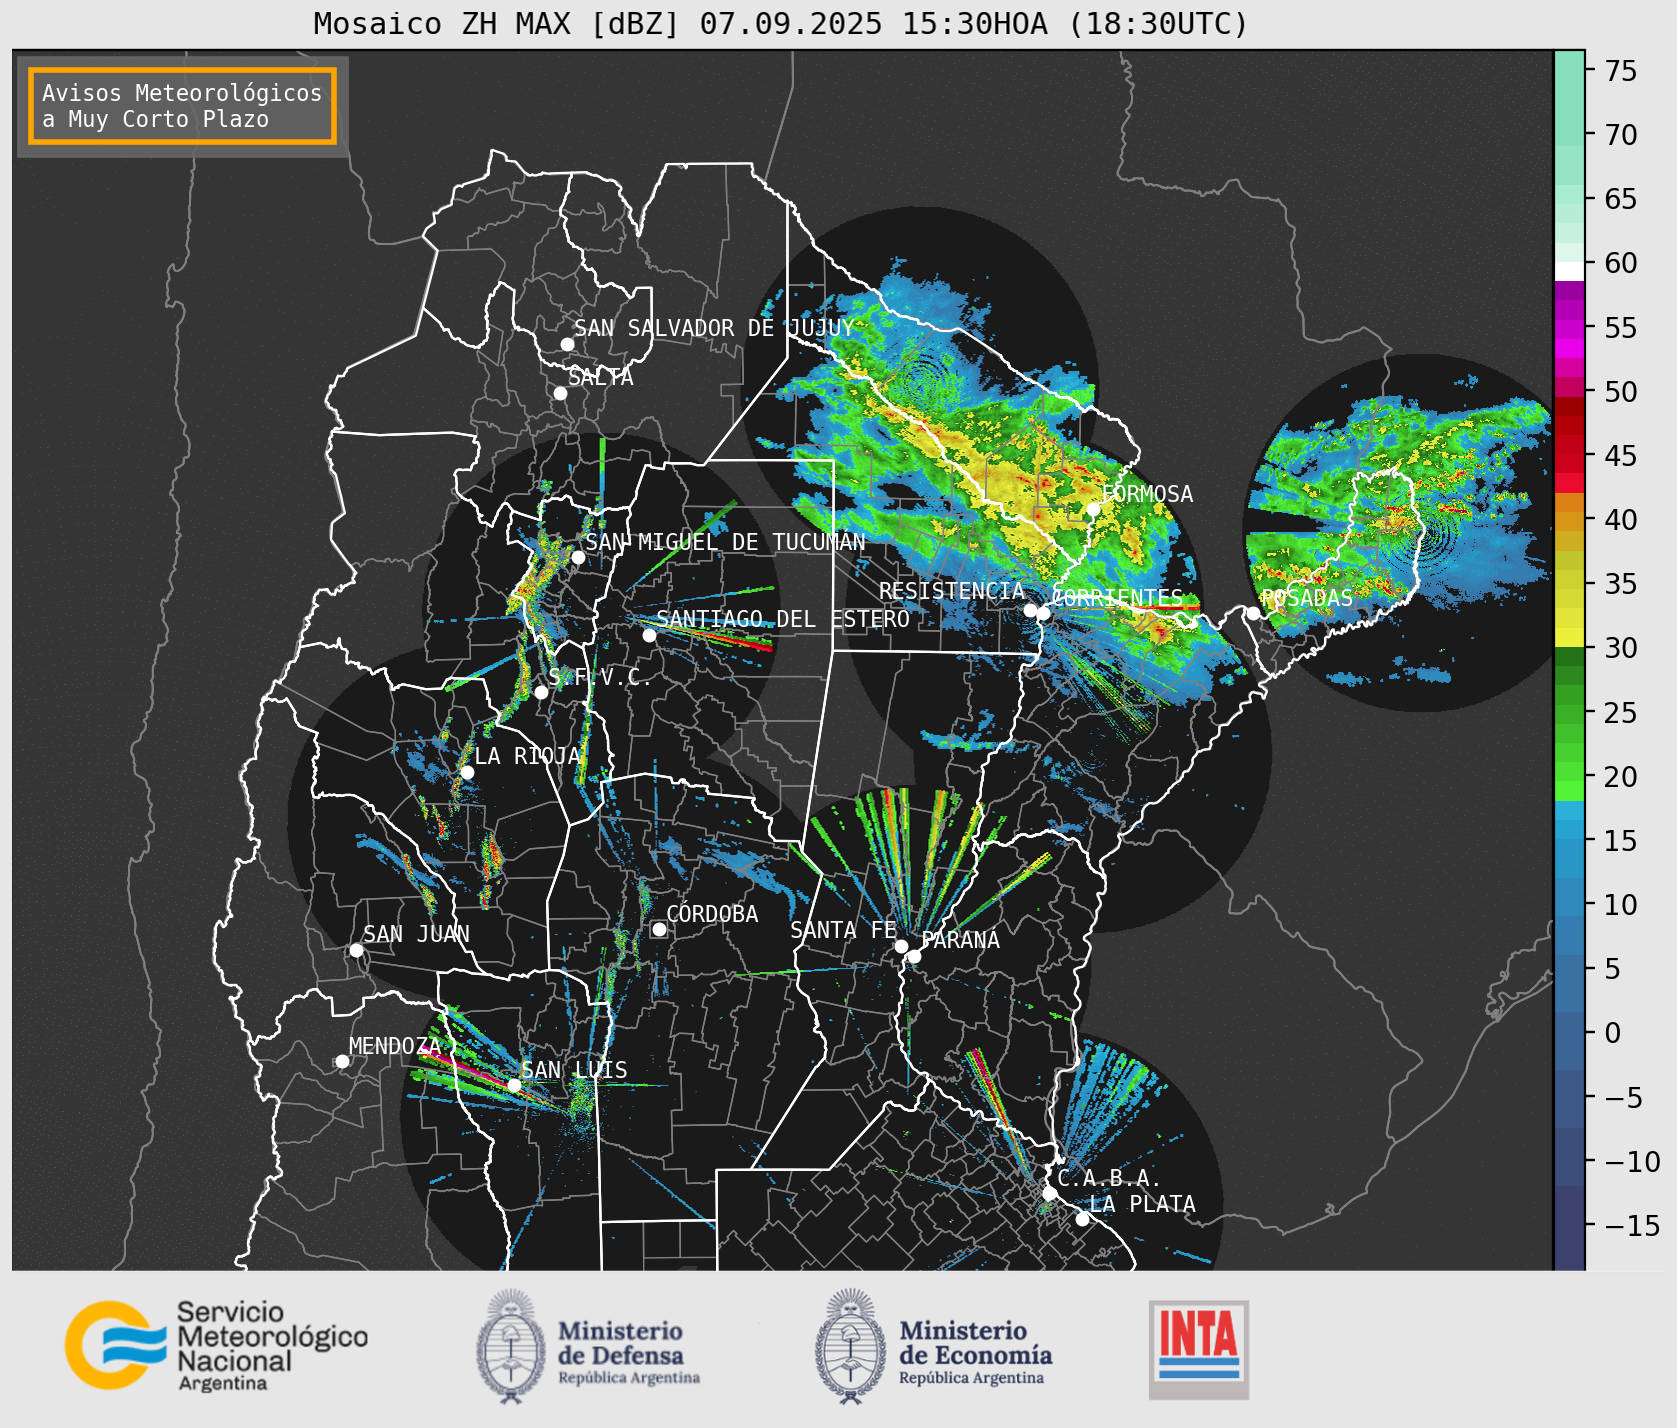This screenshot has width=1677, height=1428.
Task: Click the San Salvador de Jujuy city marker
Action: point(567,344)
